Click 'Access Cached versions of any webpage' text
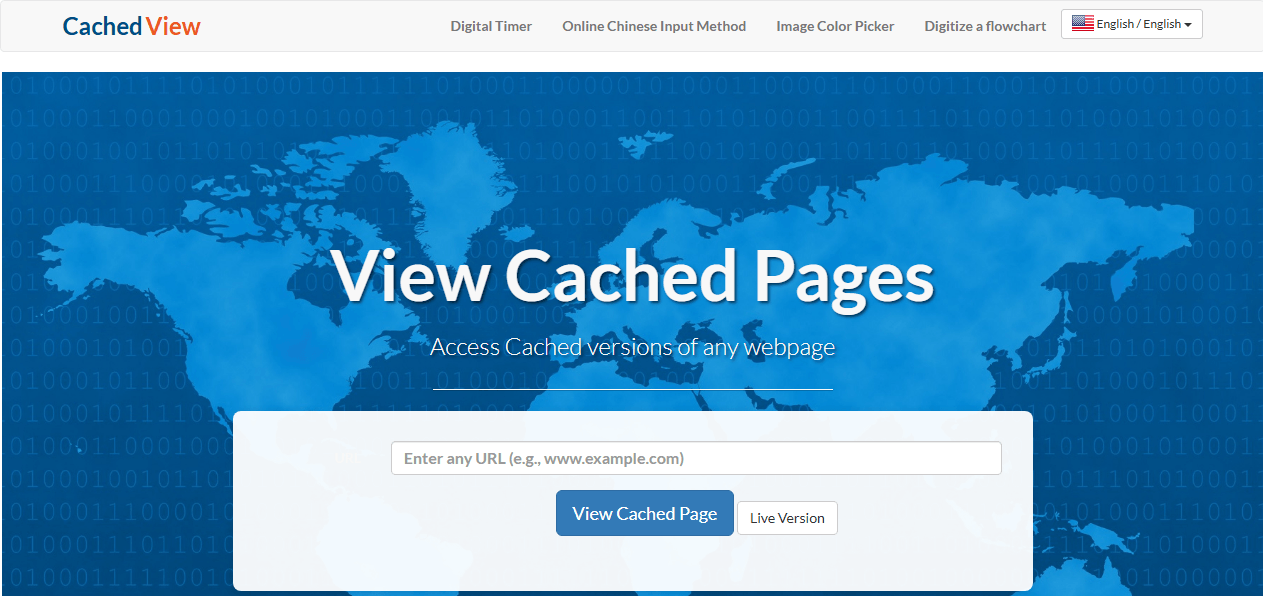The image size is (1263, 596). pos(632,347)
